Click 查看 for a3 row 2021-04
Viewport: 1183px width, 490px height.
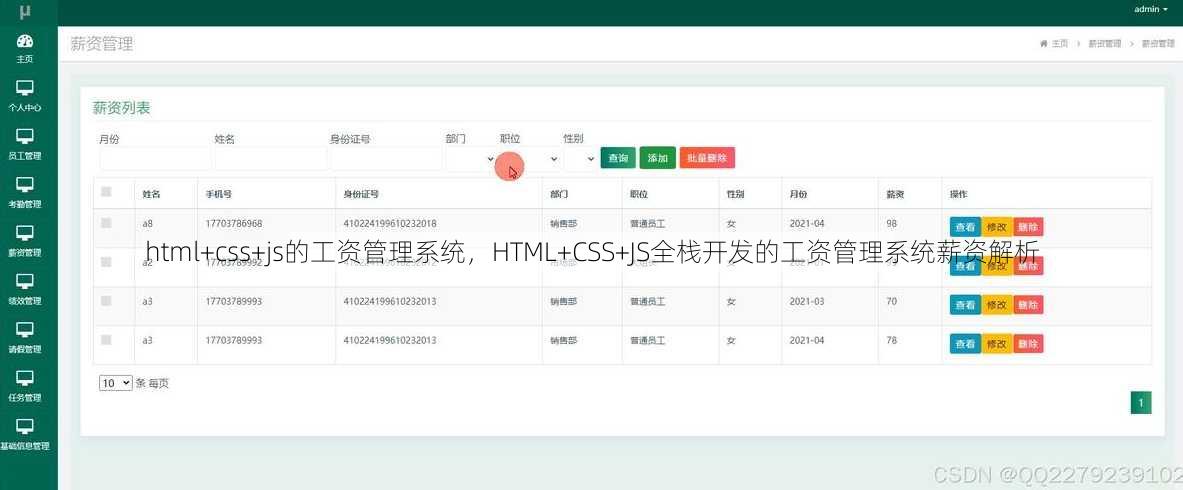965,344
